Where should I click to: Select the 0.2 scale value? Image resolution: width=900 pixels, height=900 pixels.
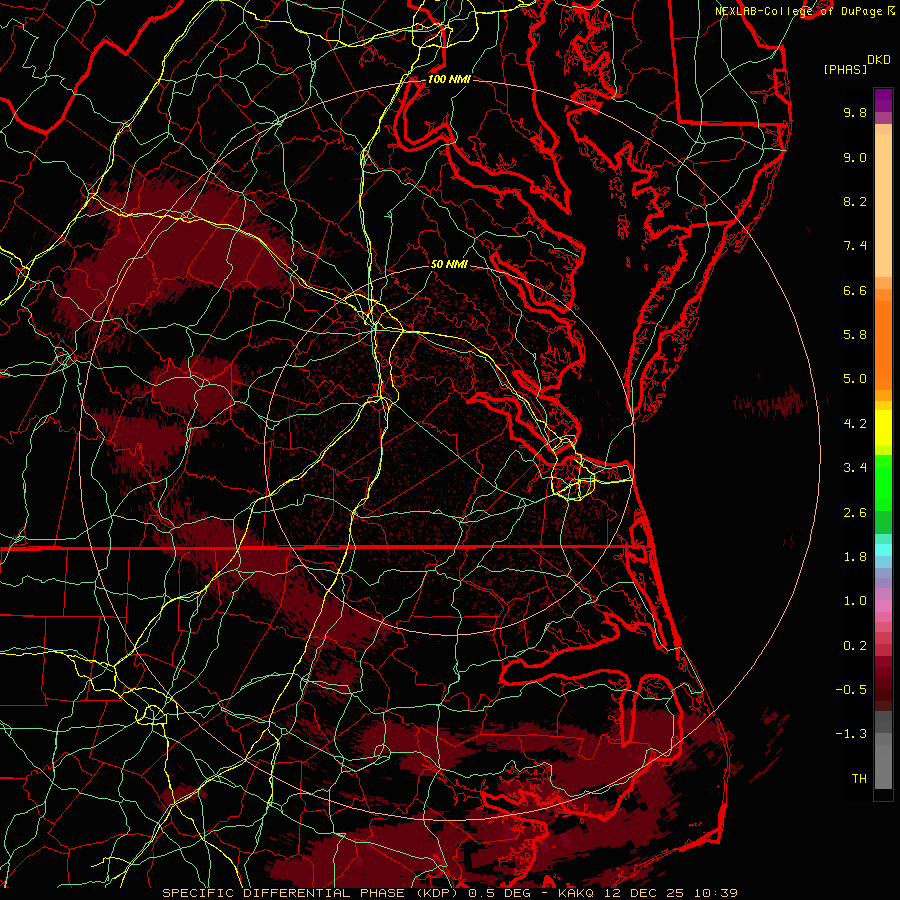point(855,646)
